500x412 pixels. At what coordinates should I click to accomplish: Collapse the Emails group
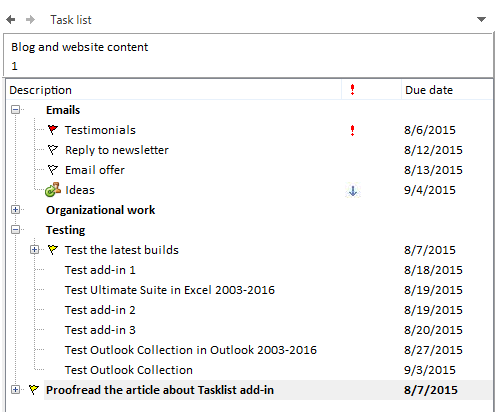[15, 109]
